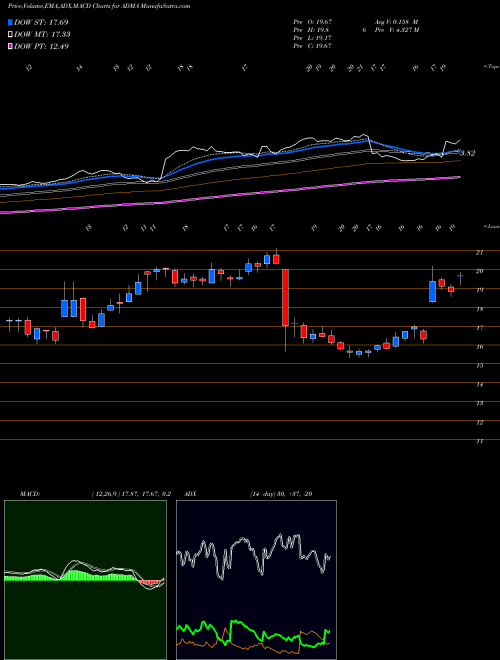
Task: Click the 12 price axis label
Action: [x=479, y=423]
